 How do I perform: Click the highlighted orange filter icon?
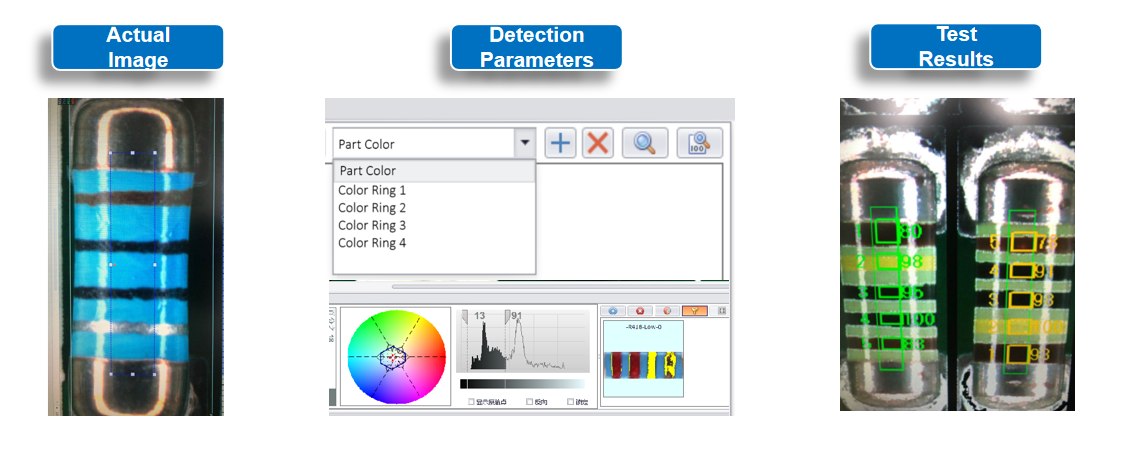coord(695,311)
